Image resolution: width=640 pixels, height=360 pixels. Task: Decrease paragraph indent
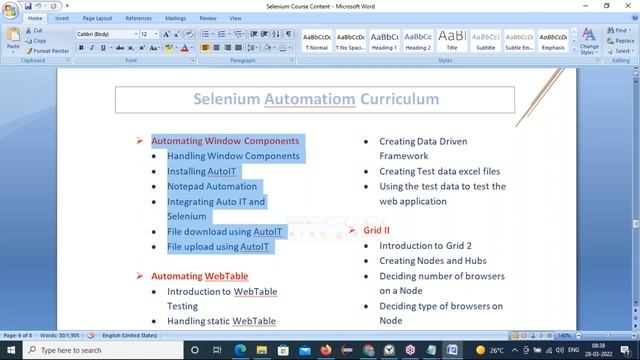pos(253,34)
